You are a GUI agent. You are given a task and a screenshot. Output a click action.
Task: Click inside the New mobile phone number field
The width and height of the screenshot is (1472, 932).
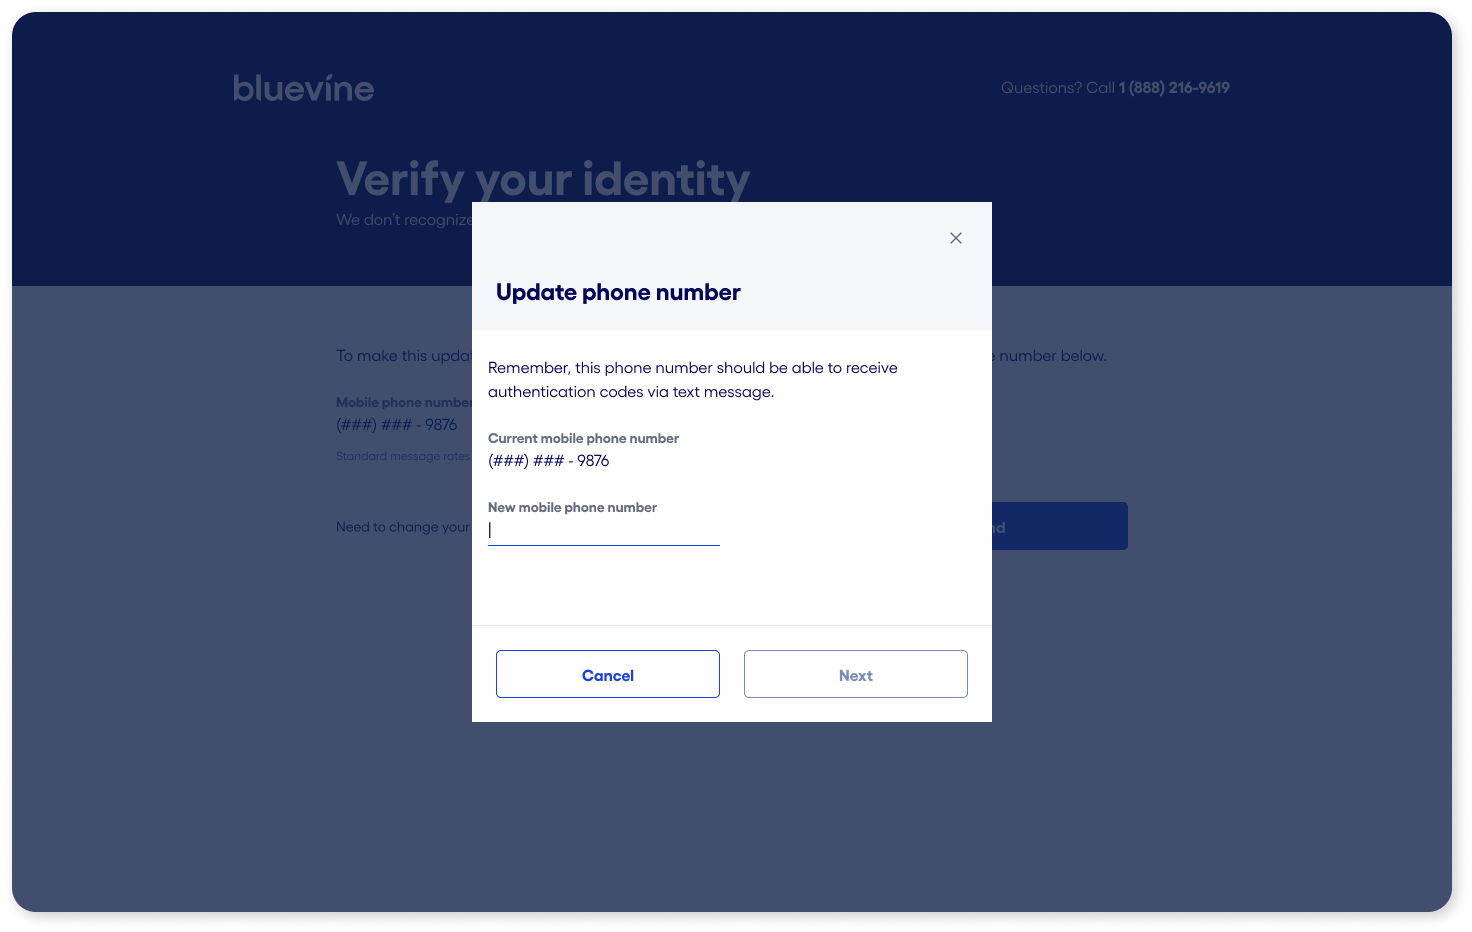[x=603, y=530]
